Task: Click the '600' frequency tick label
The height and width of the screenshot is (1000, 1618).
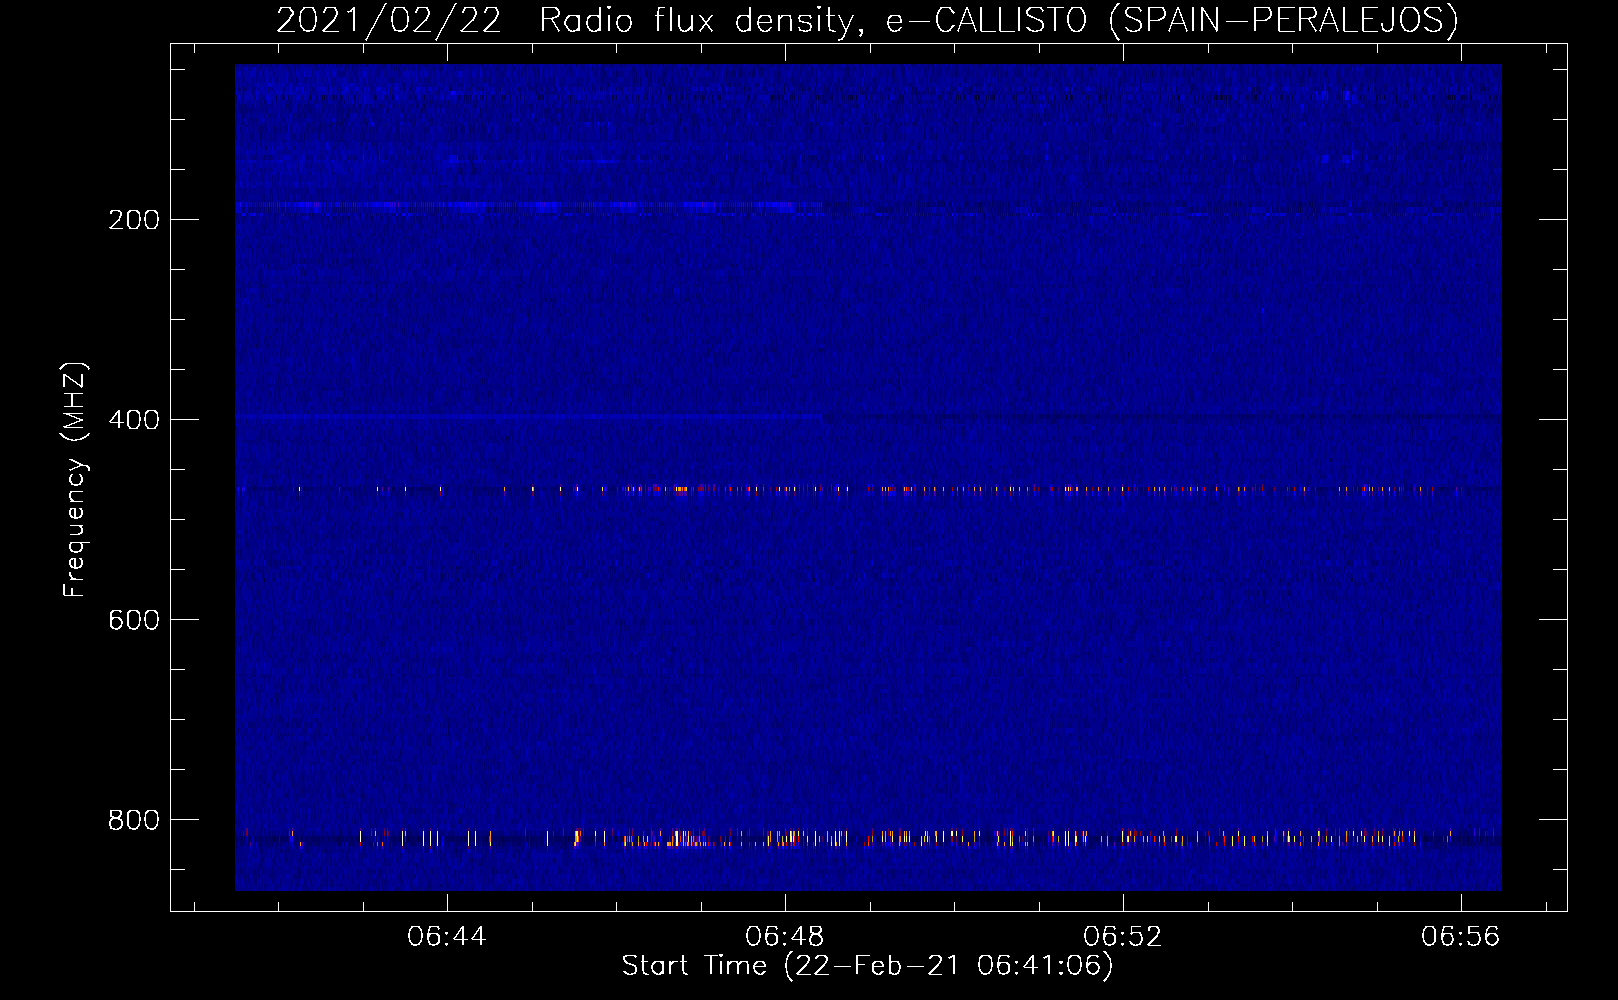Action: [133, 619]
